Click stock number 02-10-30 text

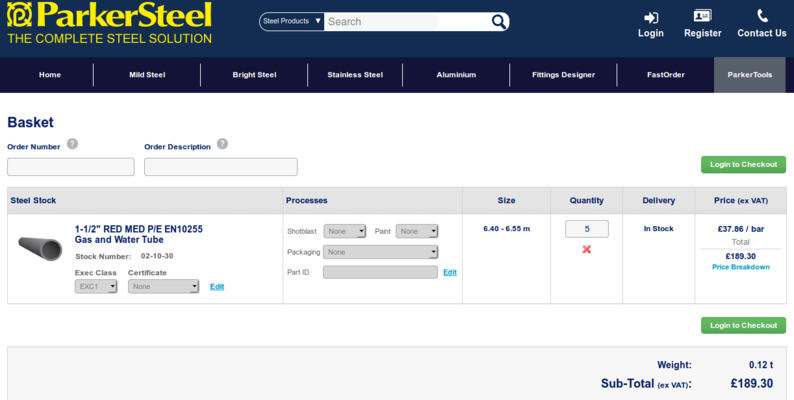click(157, 256)
